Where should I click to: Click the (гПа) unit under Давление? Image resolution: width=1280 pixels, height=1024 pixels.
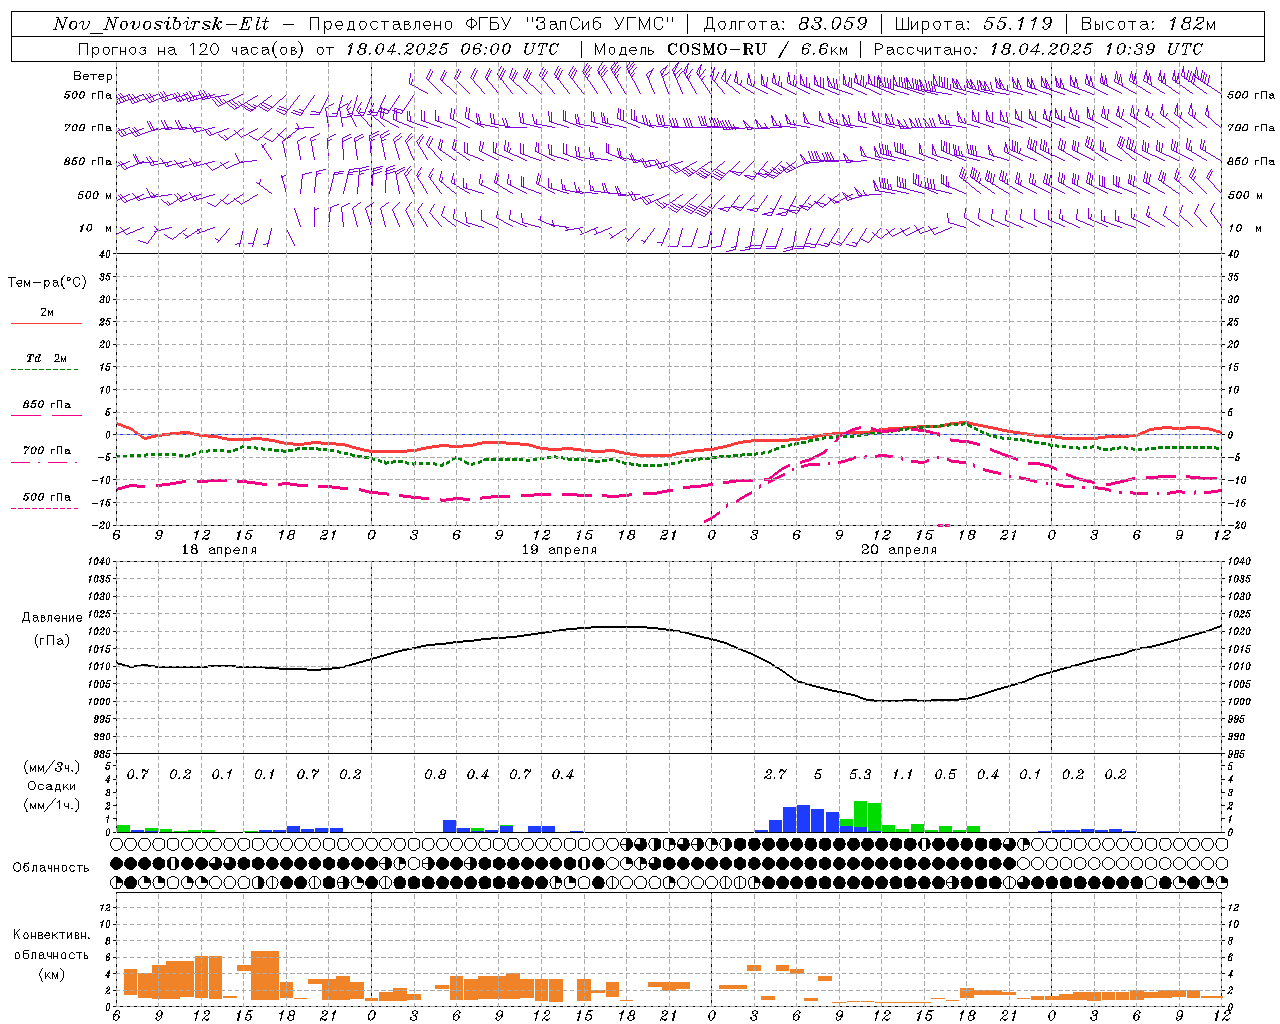click(x=52, y=641)
